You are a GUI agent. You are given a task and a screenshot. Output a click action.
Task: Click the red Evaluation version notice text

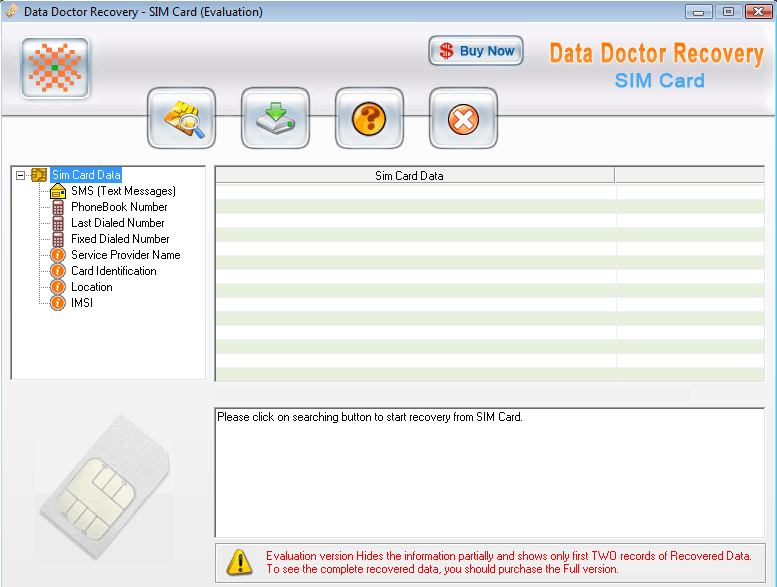[x=508, y=562]
